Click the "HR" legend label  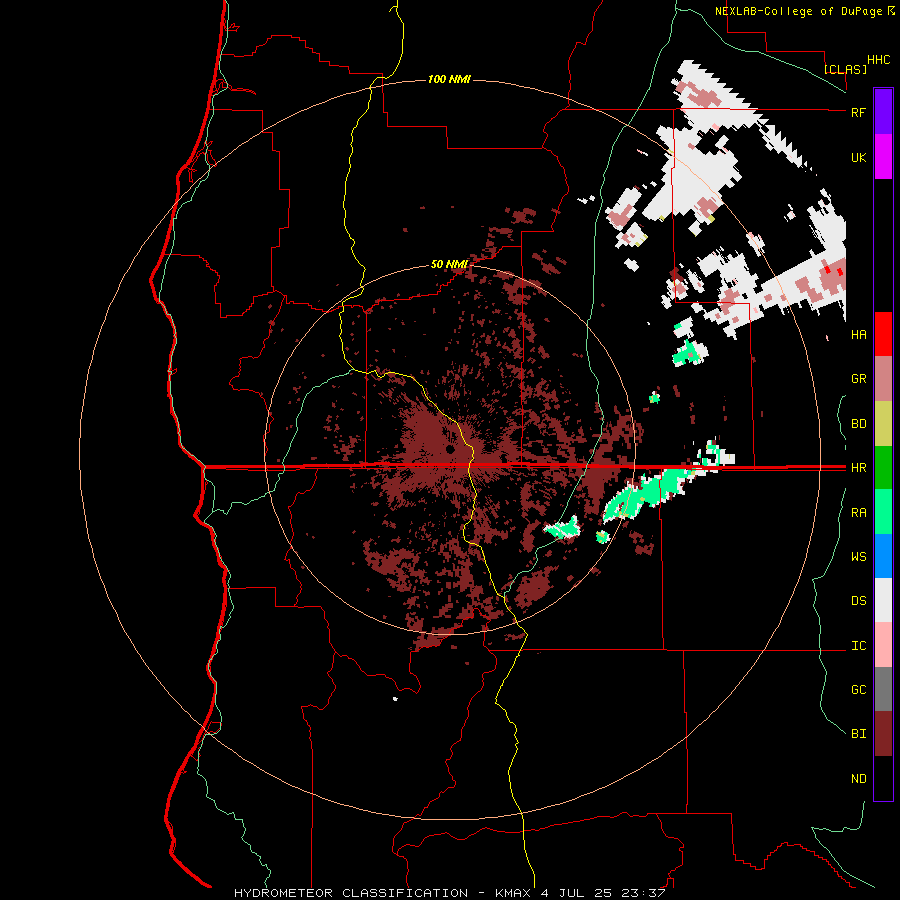(858, 468)
